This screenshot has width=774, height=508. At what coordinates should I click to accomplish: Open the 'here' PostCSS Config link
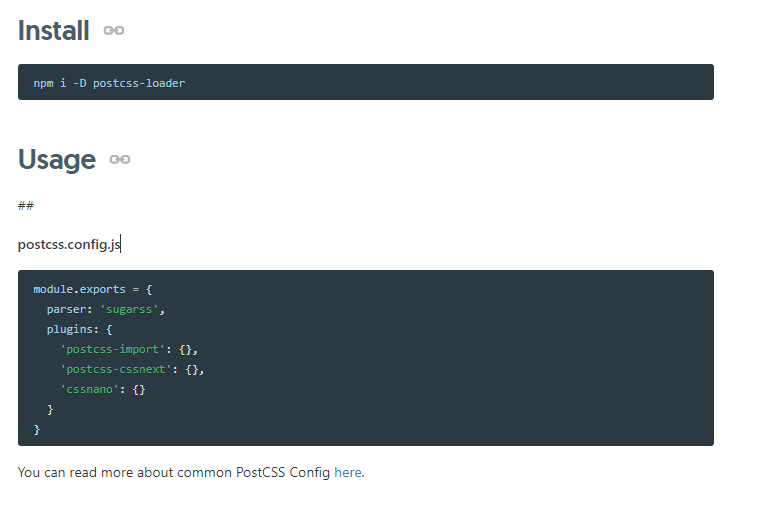348,472
